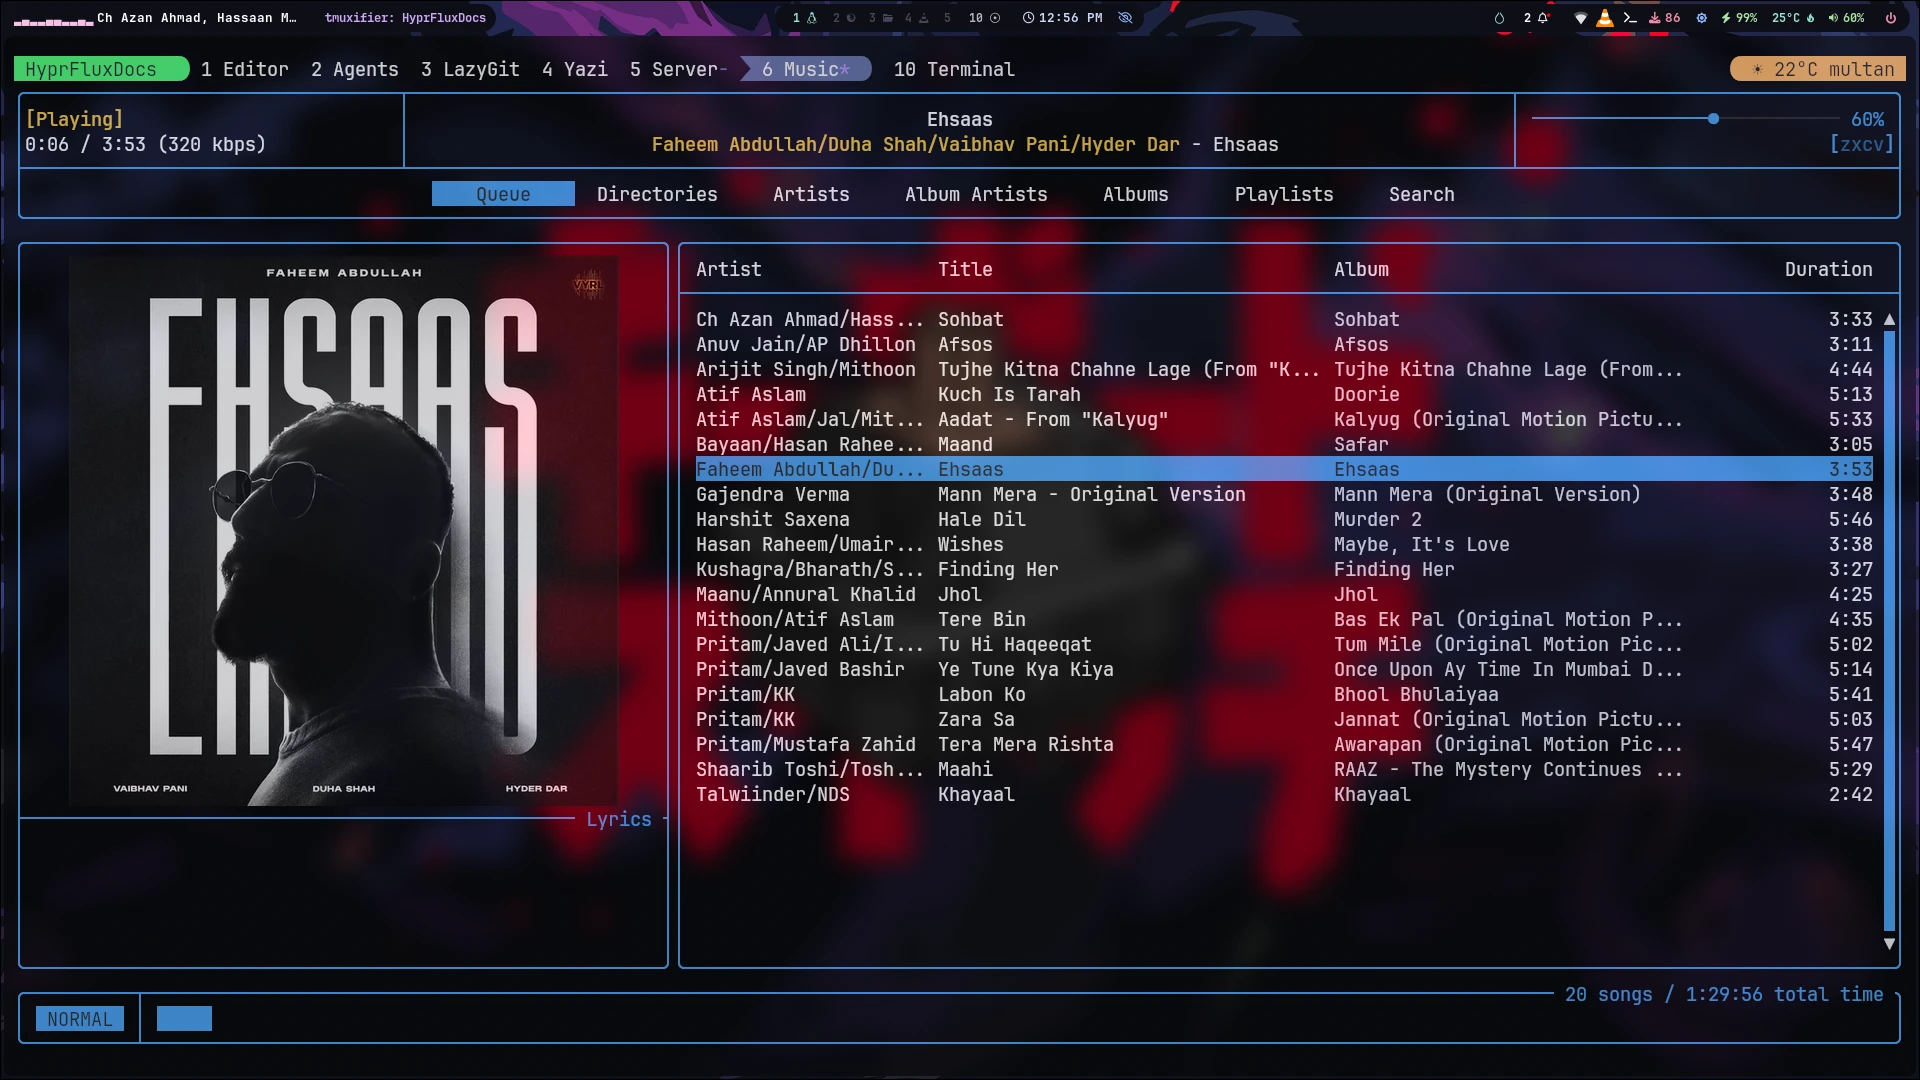Viewport: 1920px width, 1080px height.
Task: Select Mann Mera - Original Version
Action: pyautogui.click(x=1284, y=494)
